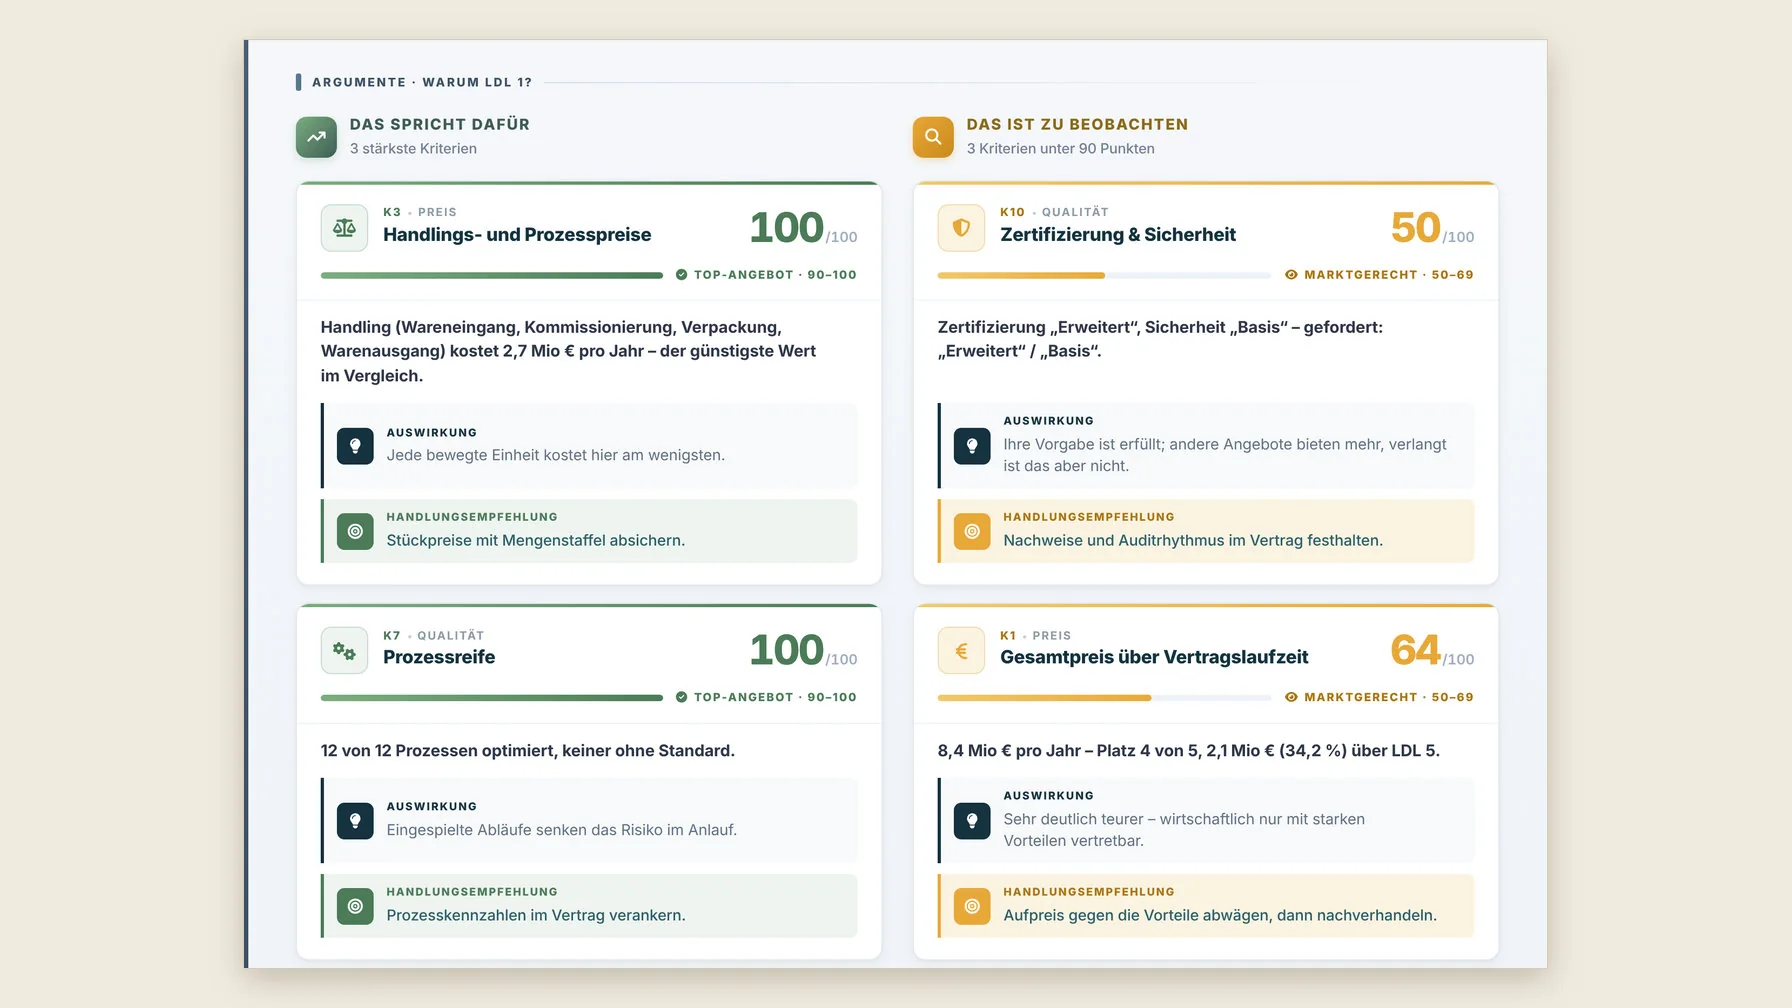Click the 'Argumente · Warum LDL 1?' section heading
1792x1008 pixels.
click(x=422, y=82)
